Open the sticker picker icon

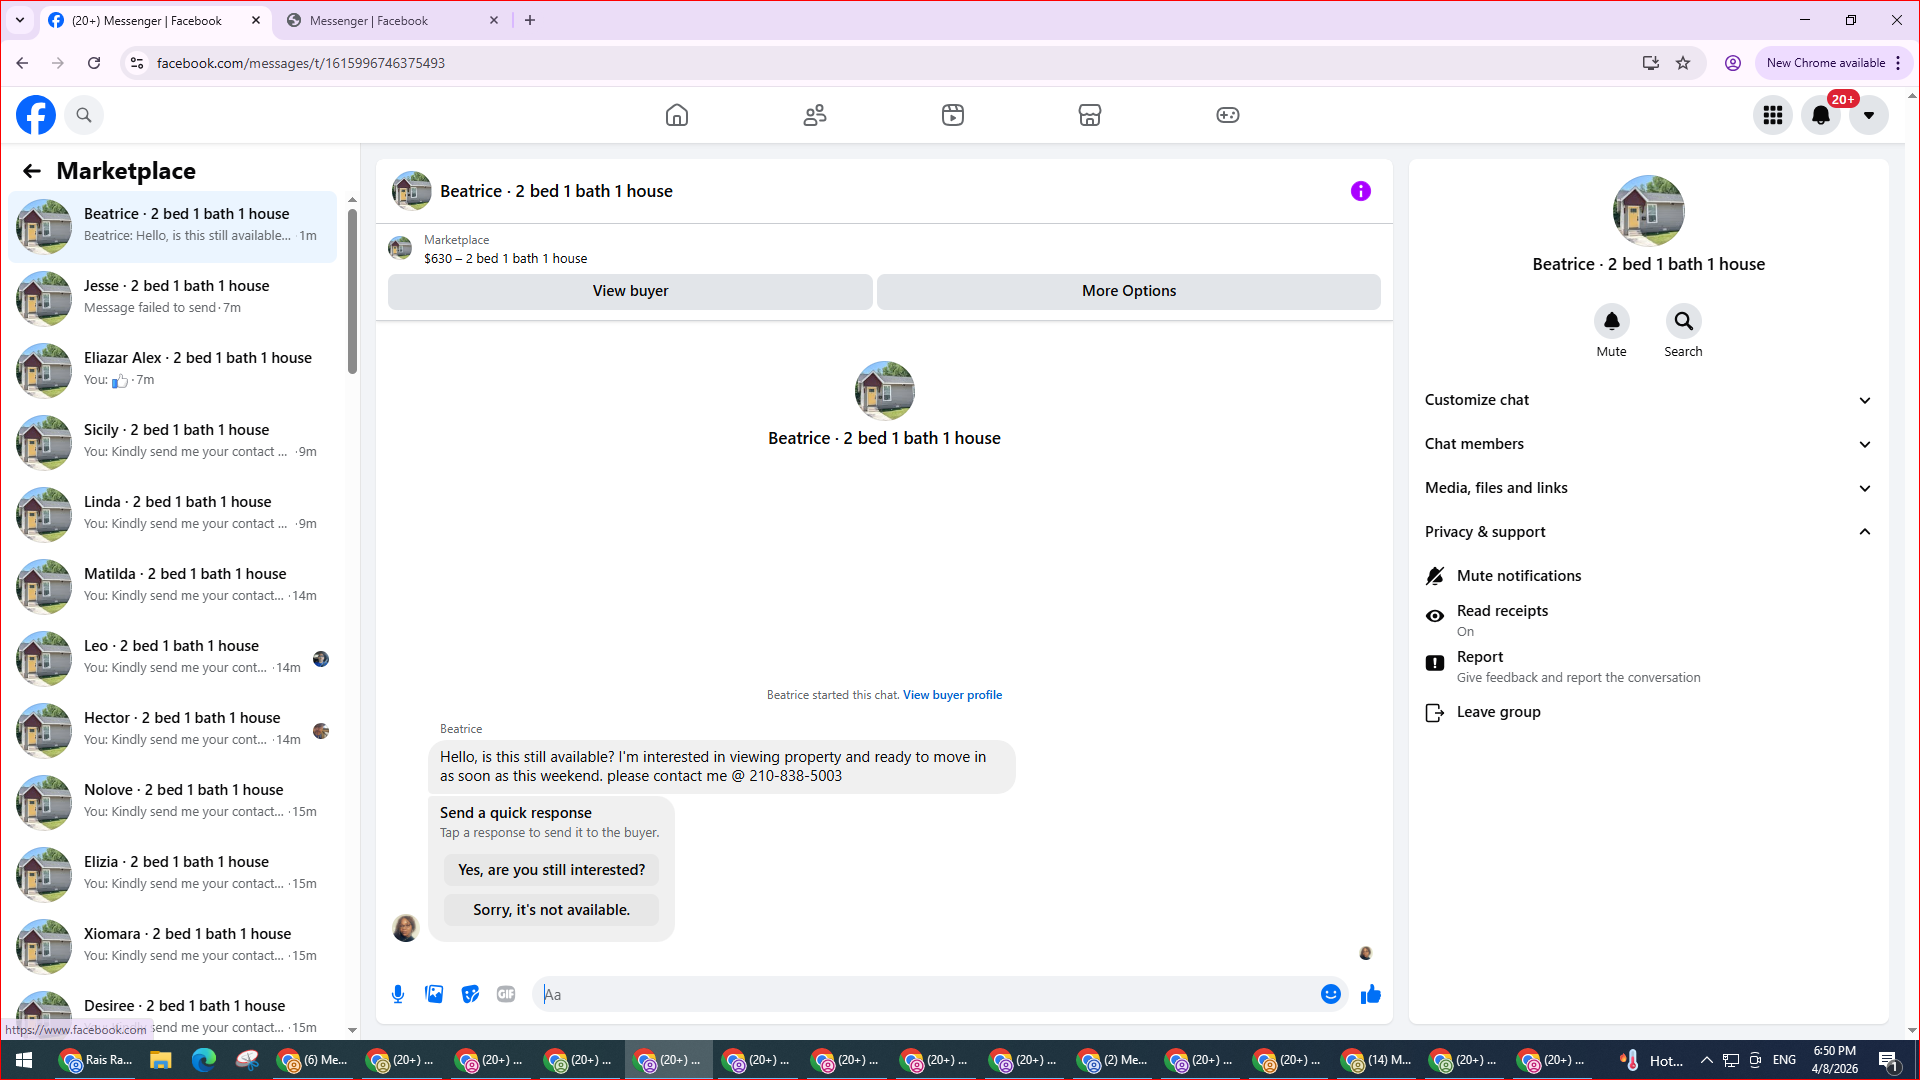coord(470,994)
